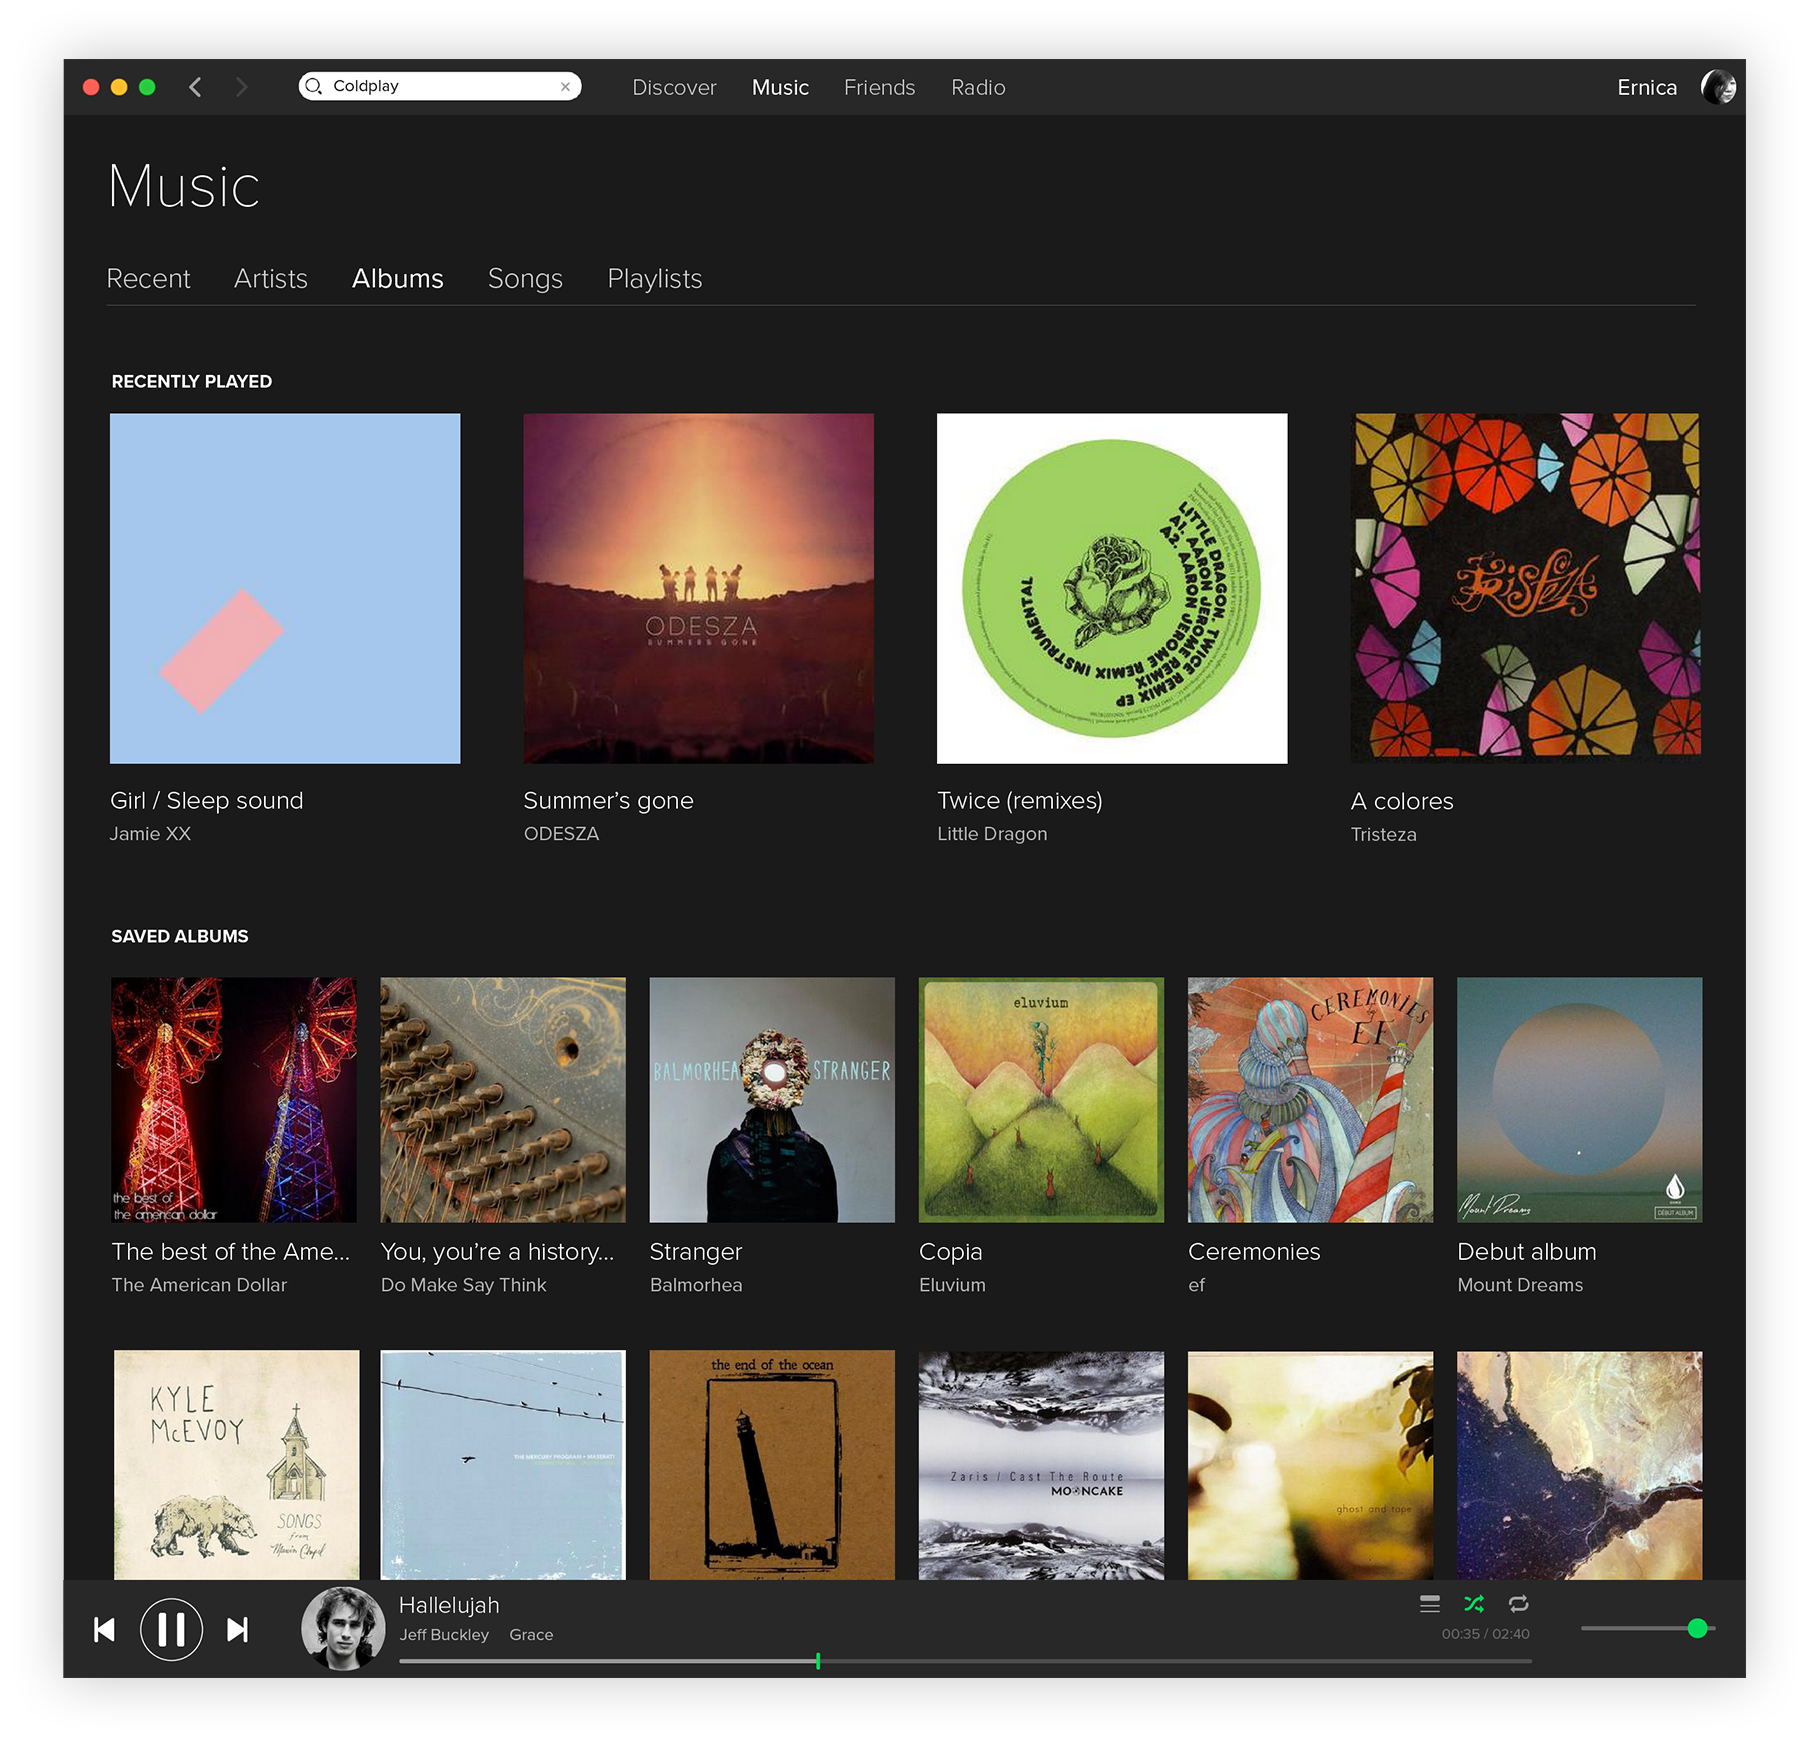1809x1738 pixels.
Task: Open the Radio section
Action: point(977,88)
